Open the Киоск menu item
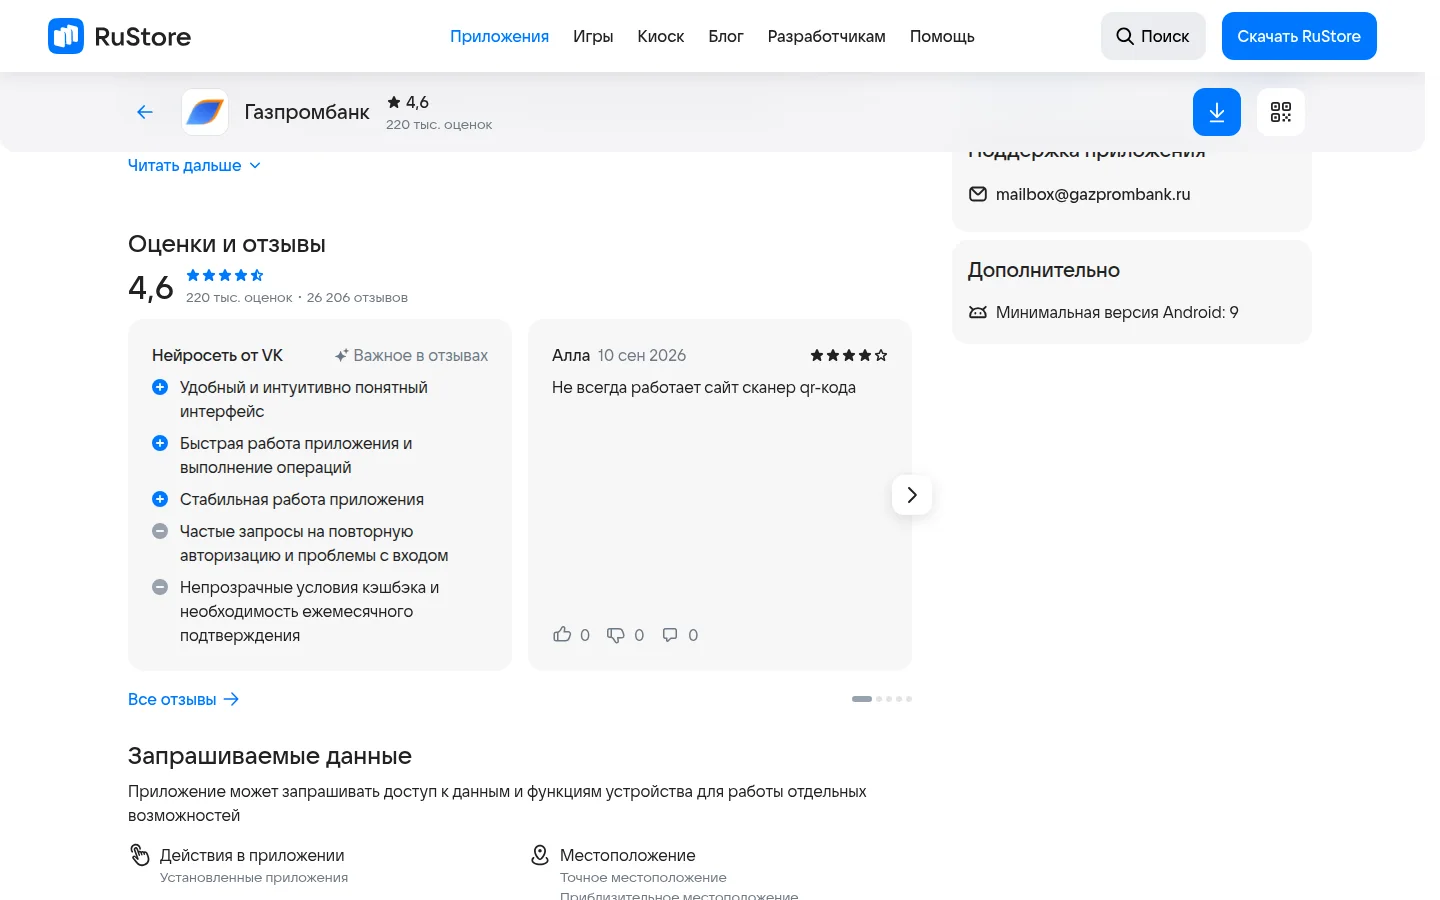The image size is (1440, 900). [x=661, y=36]
